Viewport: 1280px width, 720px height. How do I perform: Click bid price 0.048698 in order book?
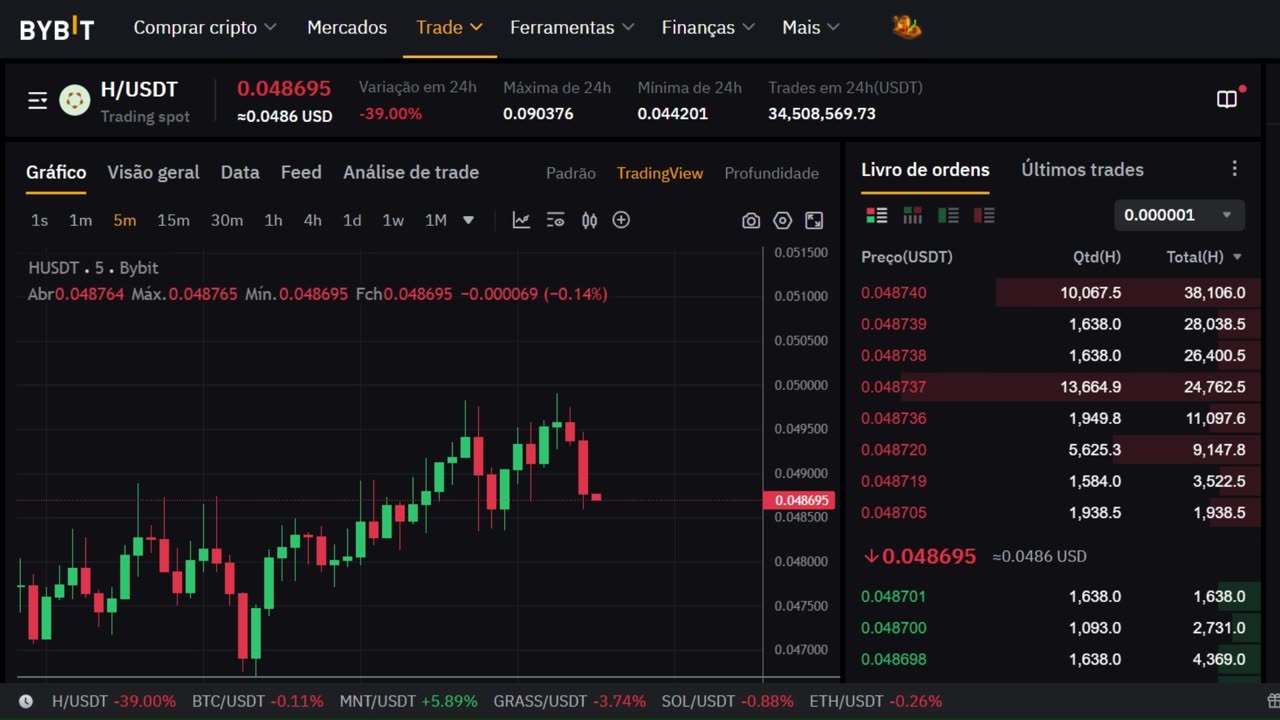[x=894, y=660]
